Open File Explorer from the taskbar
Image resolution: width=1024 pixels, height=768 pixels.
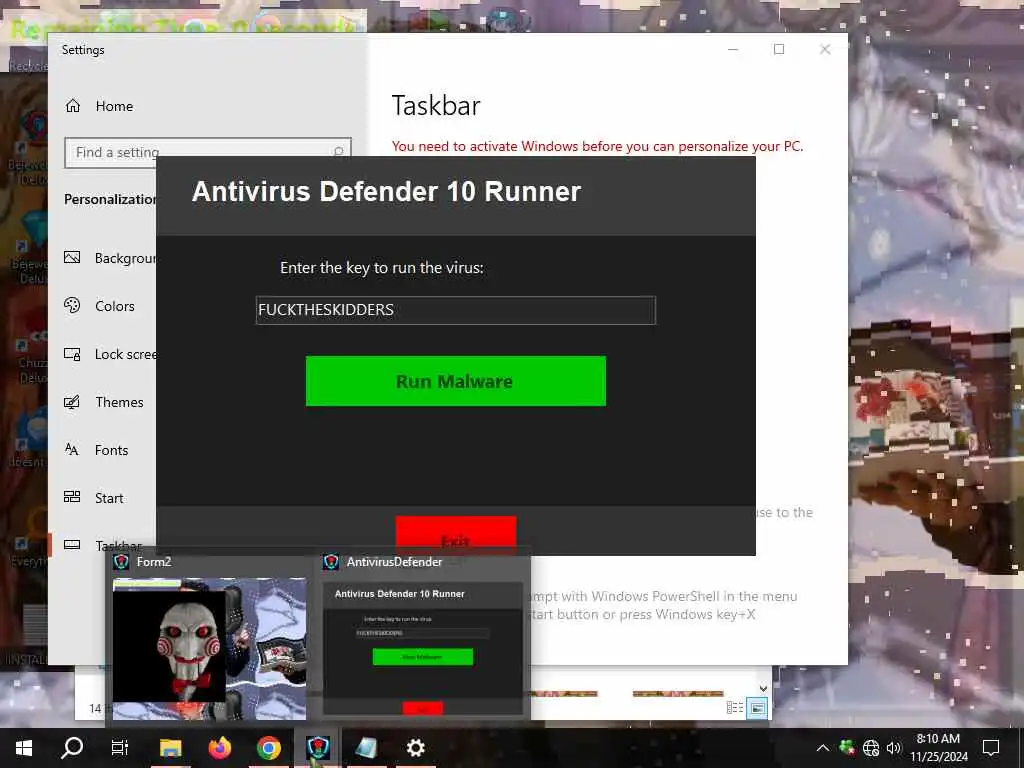[170, 748]
